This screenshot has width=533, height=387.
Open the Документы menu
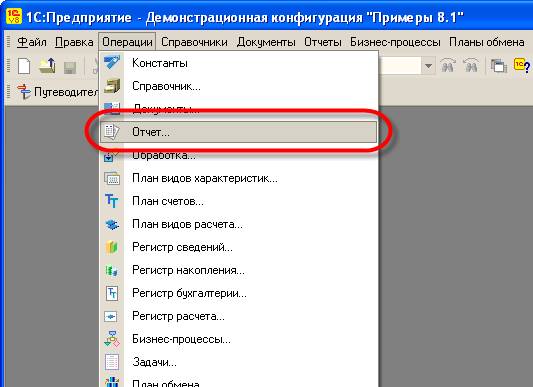(x=266, y=42)
